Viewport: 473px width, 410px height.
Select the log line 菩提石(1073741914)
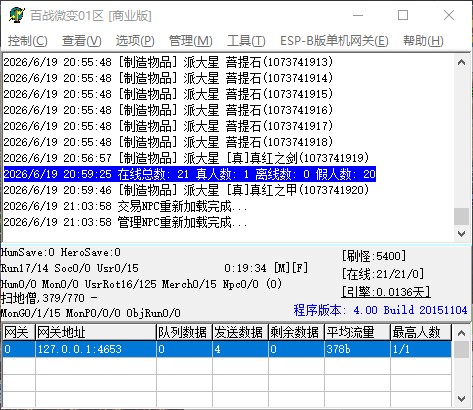(168, 78)
